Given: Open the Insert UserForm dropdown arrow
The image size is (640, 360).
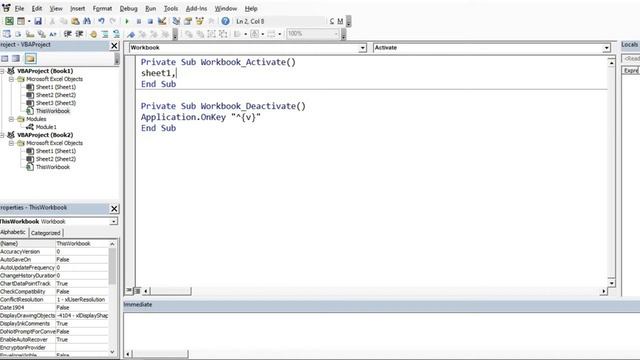Looking at the screenshot, I should [x=29, y=21].
